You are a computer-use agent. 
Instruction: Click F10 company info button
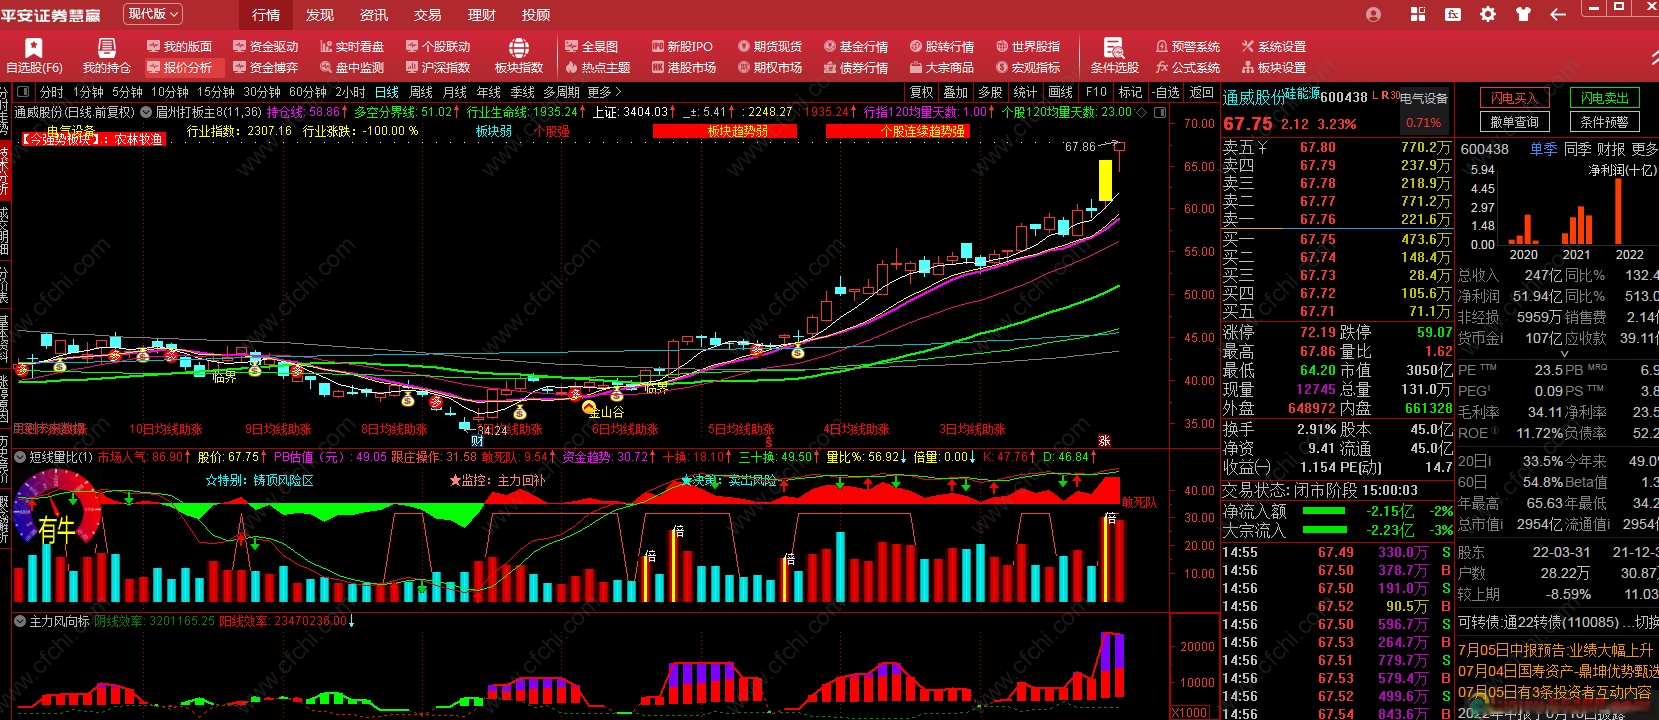(x=1096, y=92)
